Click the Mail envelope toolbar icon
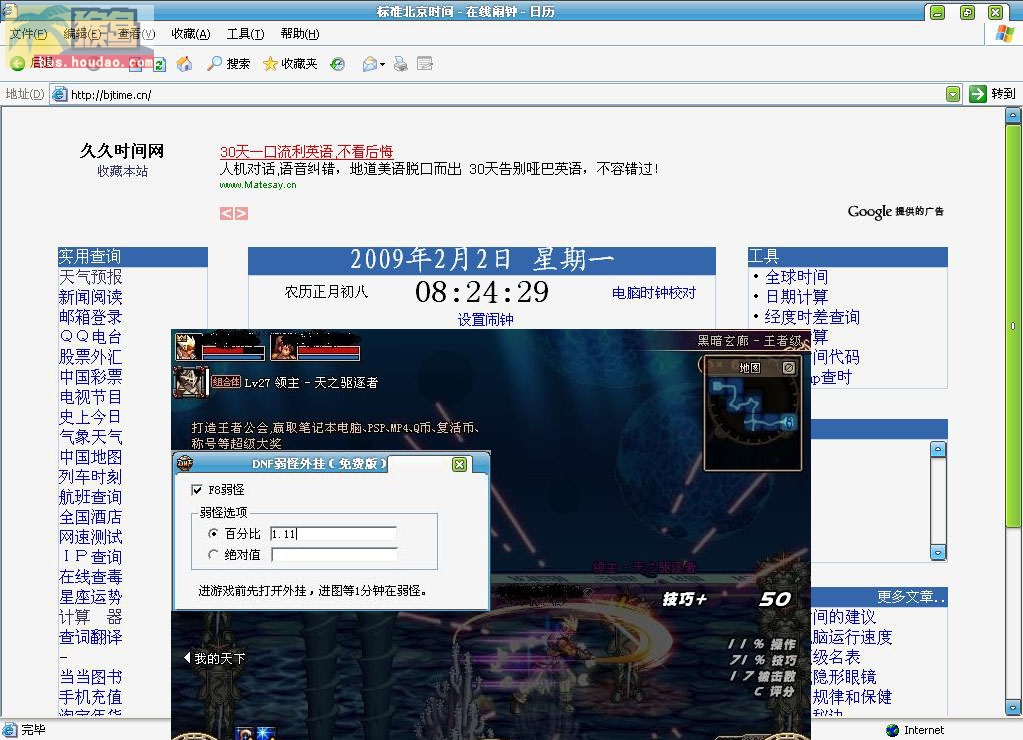The width and height of the screenshot is (1023, 740). (x=370, y=63)
